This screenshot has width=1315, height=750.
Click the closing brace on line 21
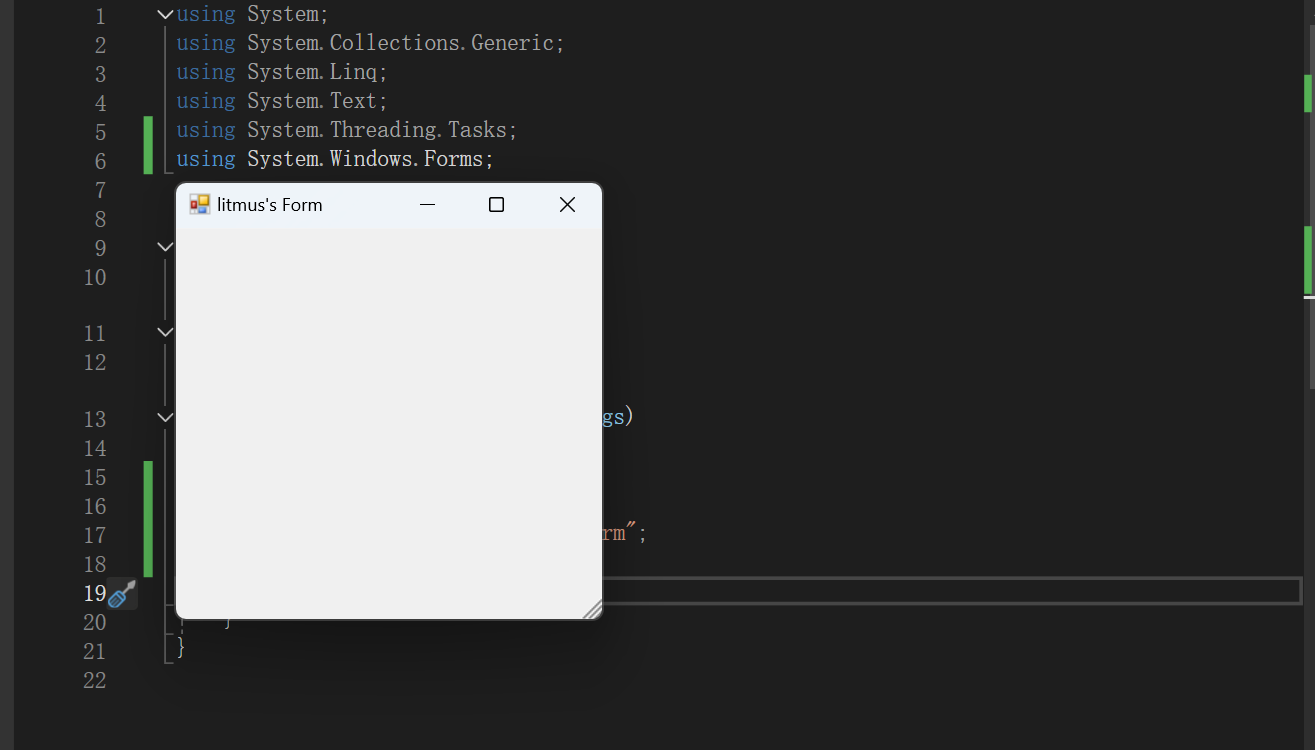pyautogui.click(x=181, y=648)
